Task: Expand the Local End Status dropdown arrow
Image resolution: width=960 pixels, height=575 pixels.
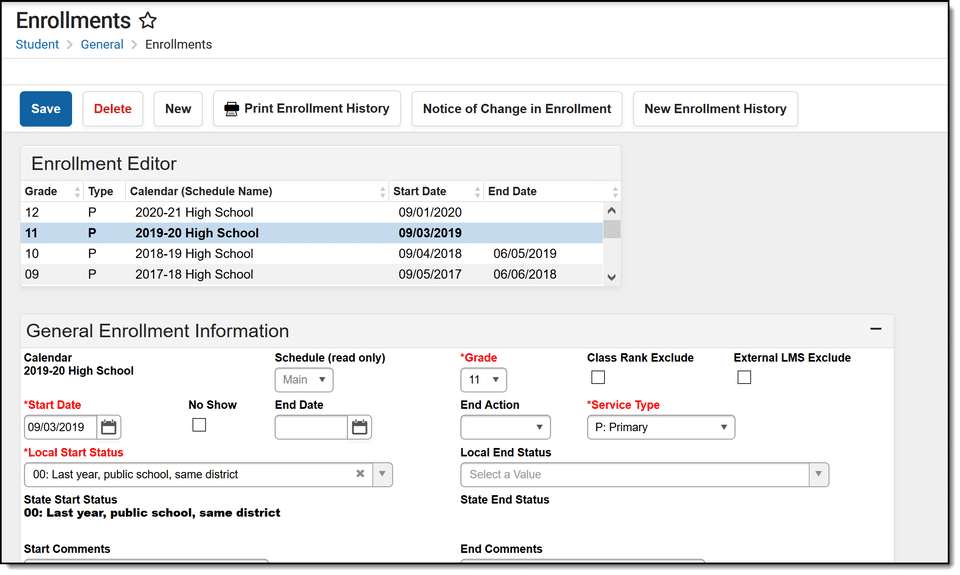Action: coord(819,474)
